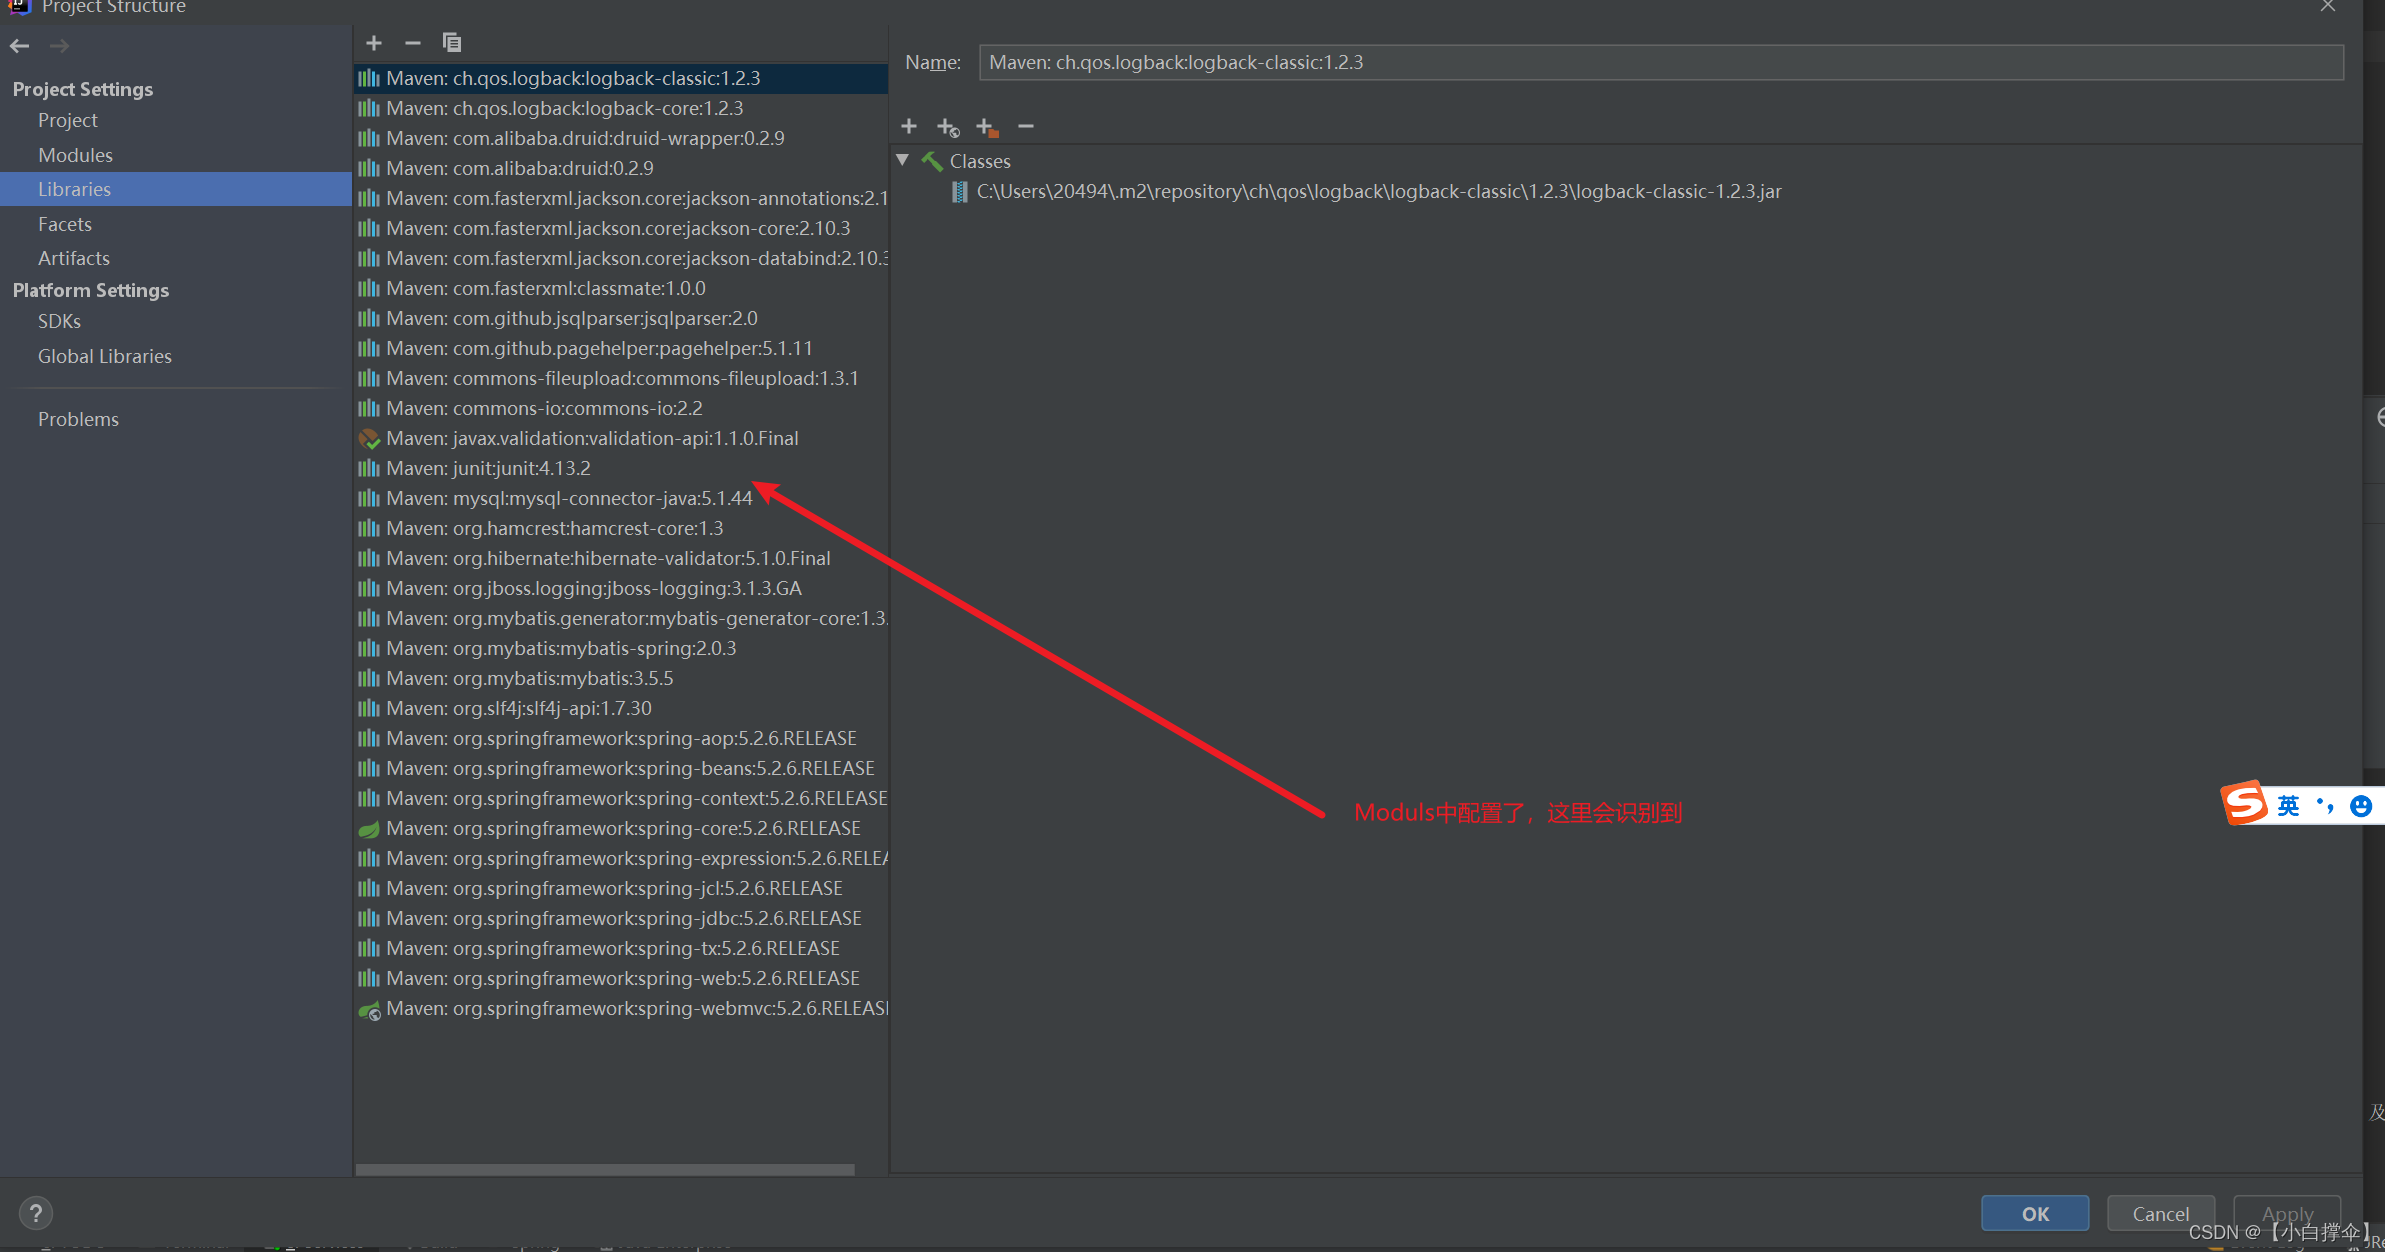This screenshot has width=2385, height=1252.
Task: Click the OK button
Action: 2035,1213
